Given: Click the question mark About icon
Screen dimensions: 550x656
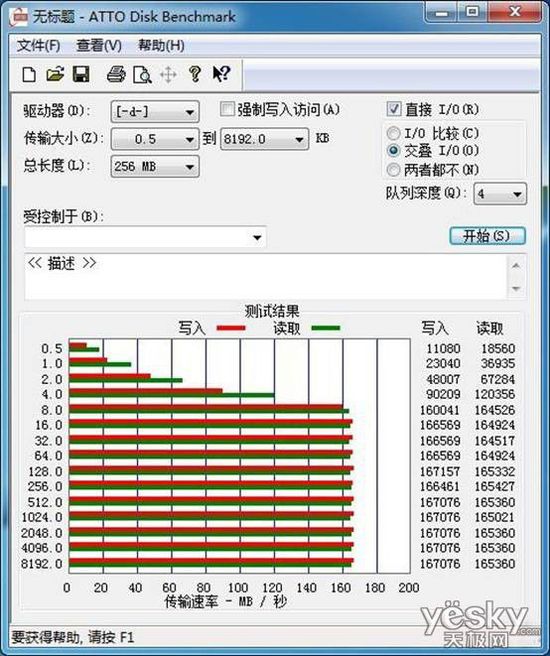Looking at the screenshot, I should [x=194, y=74].
